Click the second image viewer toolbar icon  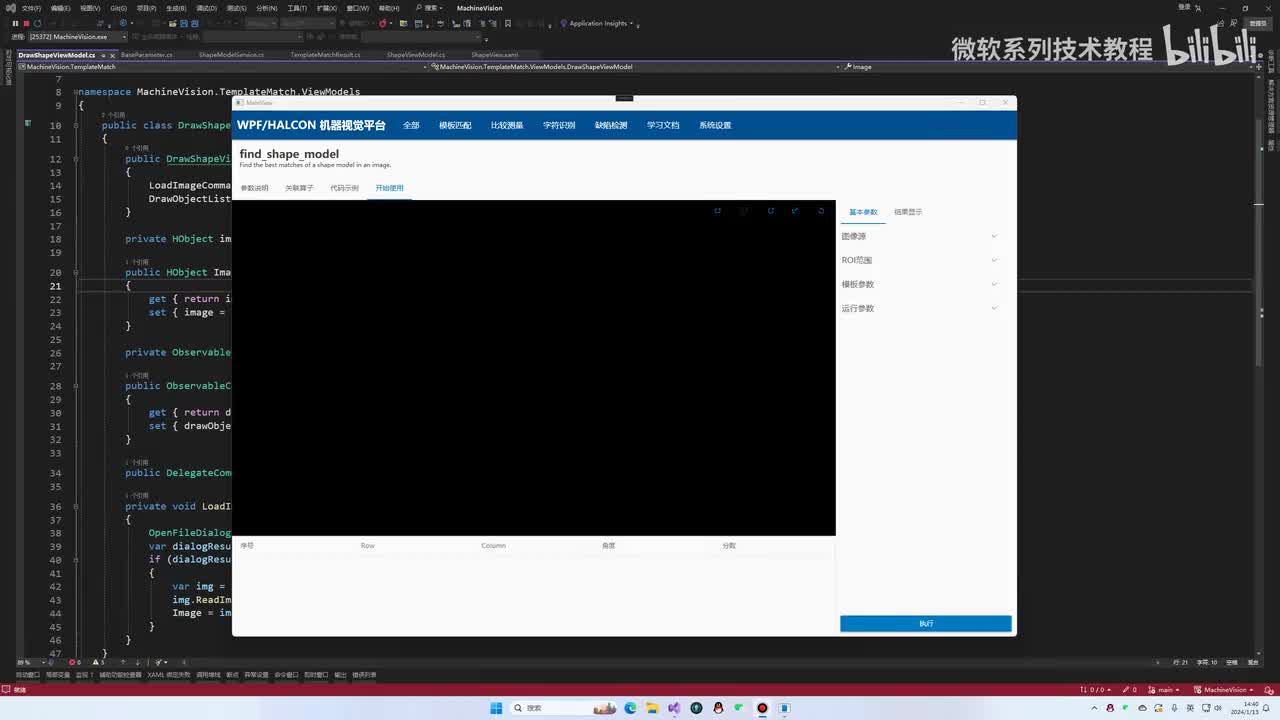744,211
